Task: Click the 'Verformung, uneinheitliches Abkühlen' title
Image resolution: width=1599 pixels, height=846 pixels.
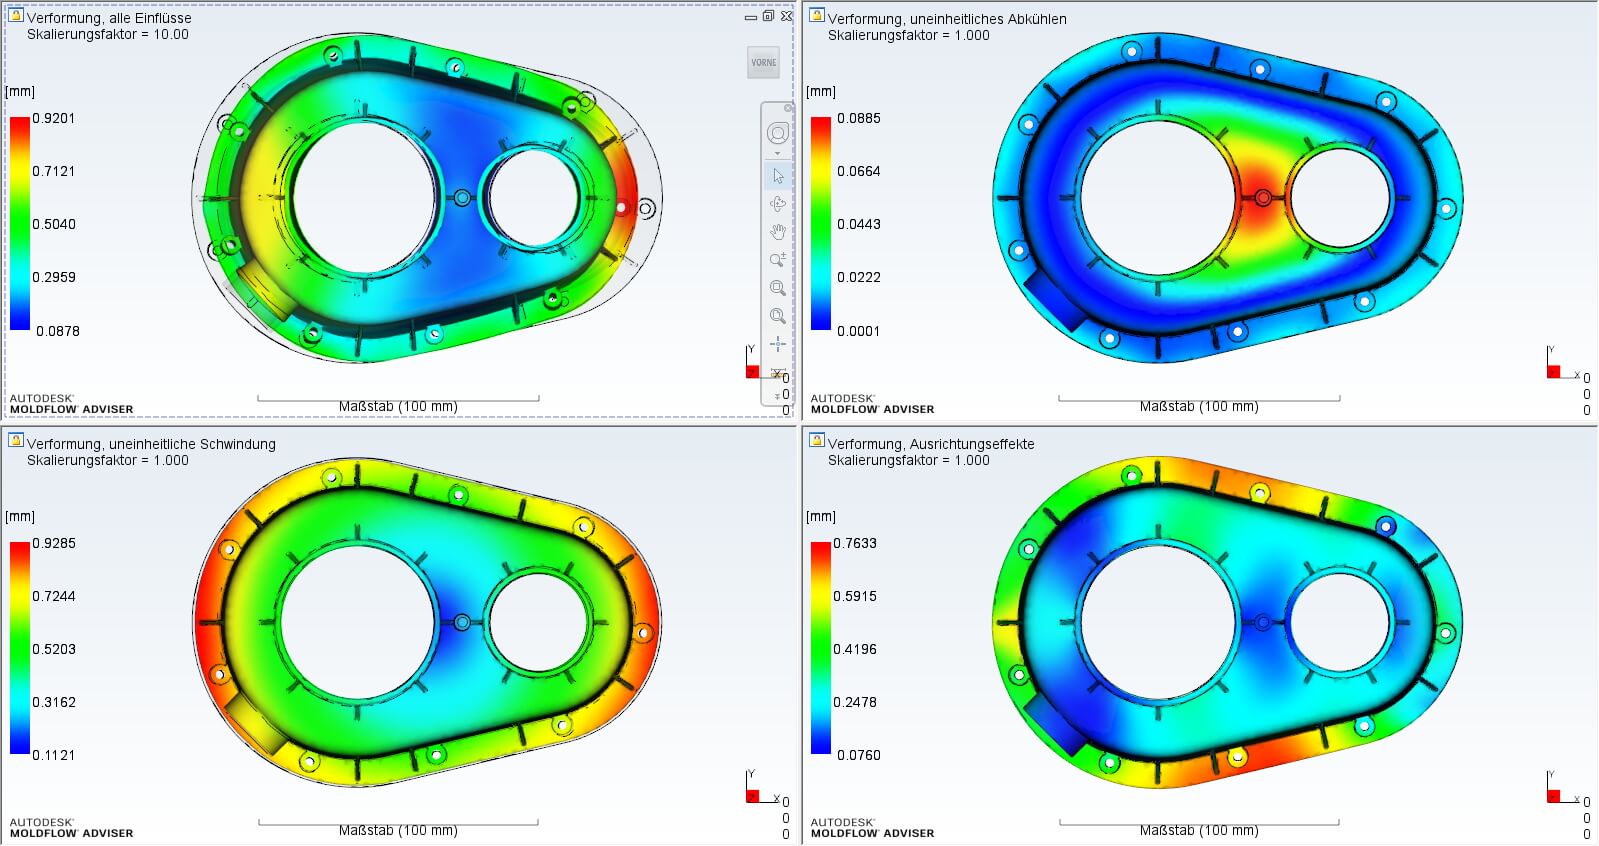Action: [946, 19]
